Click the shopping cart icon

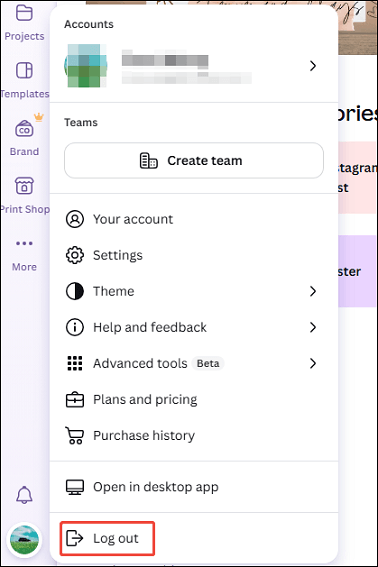75,435
